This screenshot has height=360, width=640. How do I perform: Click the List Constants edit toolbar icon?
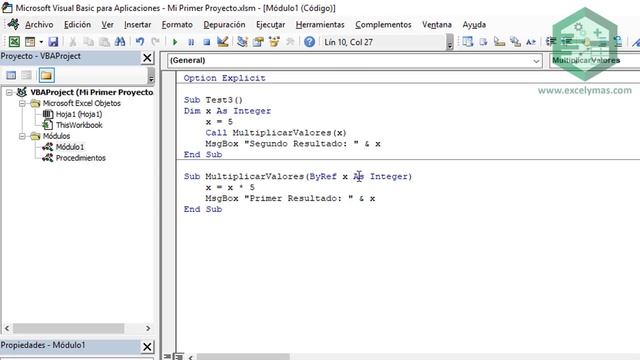(x=484, y=42)
